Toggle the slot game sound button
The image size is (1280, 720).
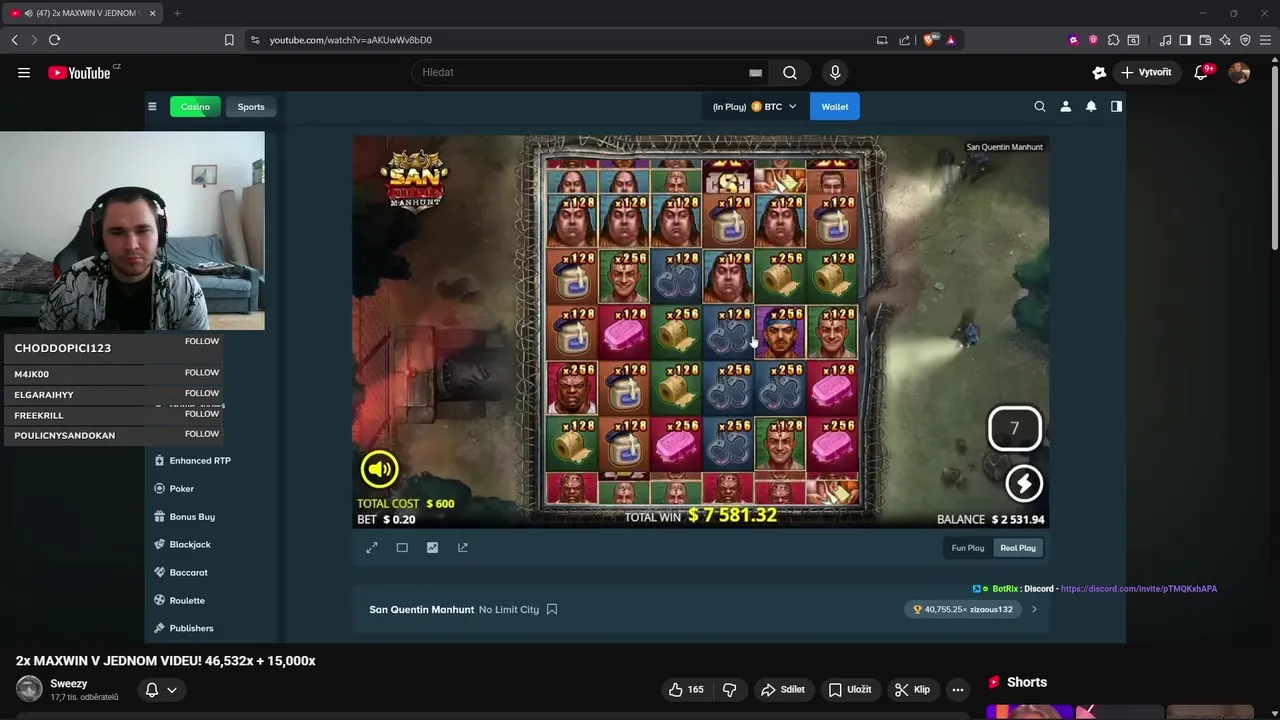coord(379,469)
